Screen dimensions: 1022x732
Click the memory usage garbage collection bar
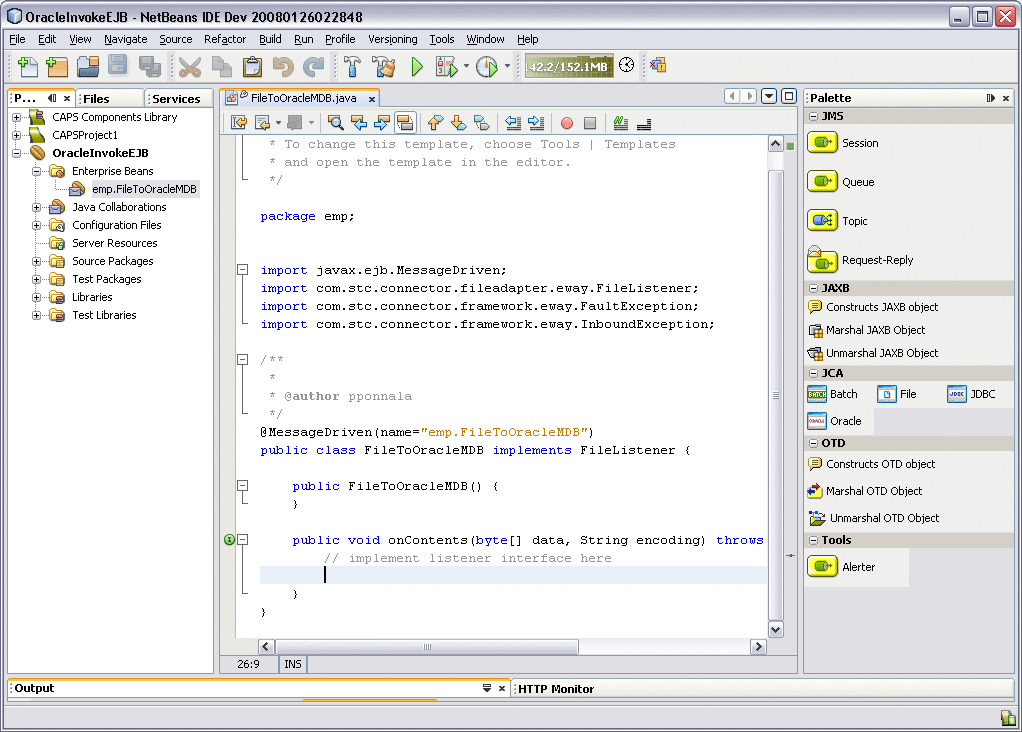(569, 67)
